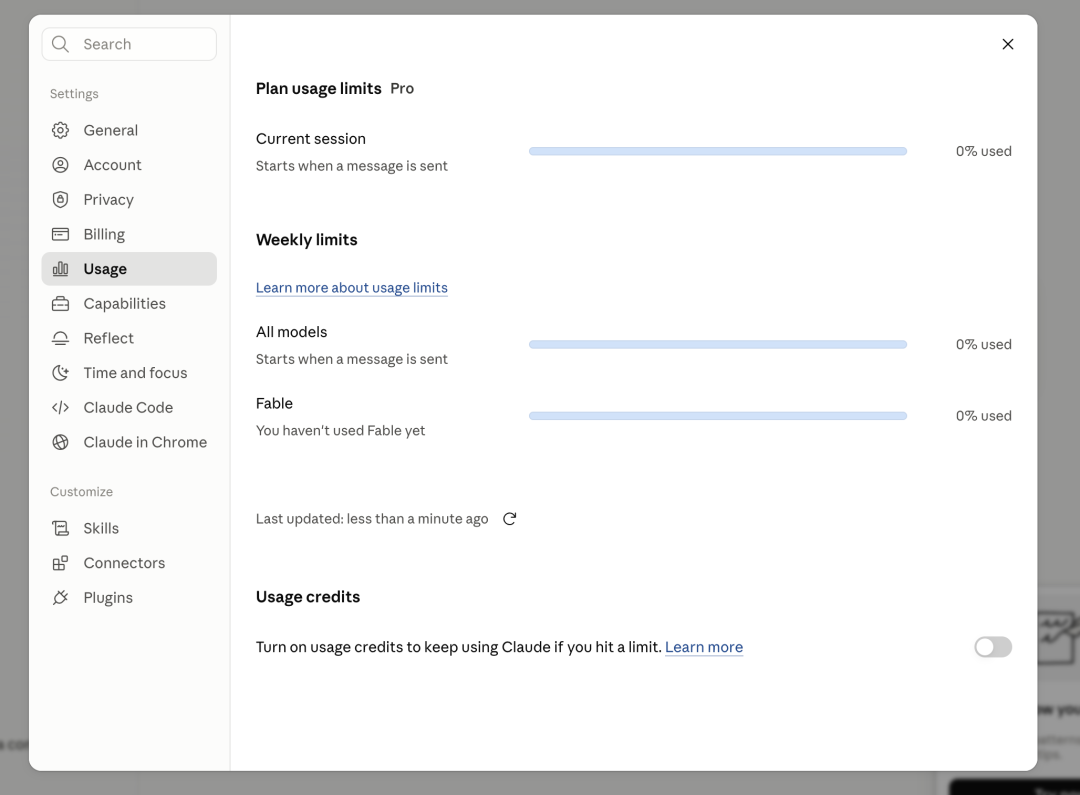The width and height of the screenshot is (1080, 795).
Task: Go to Privacy settings
Action: tap(129, 200)
